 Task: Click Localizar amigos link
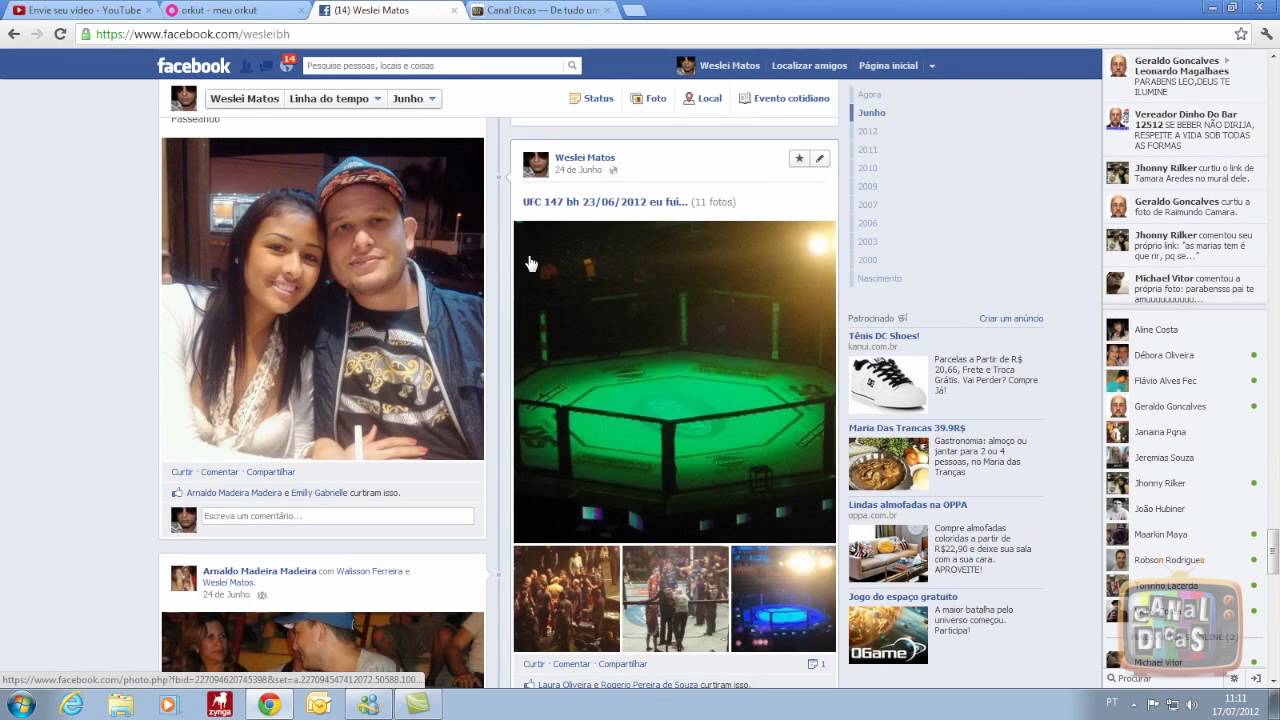pos(809,66)
